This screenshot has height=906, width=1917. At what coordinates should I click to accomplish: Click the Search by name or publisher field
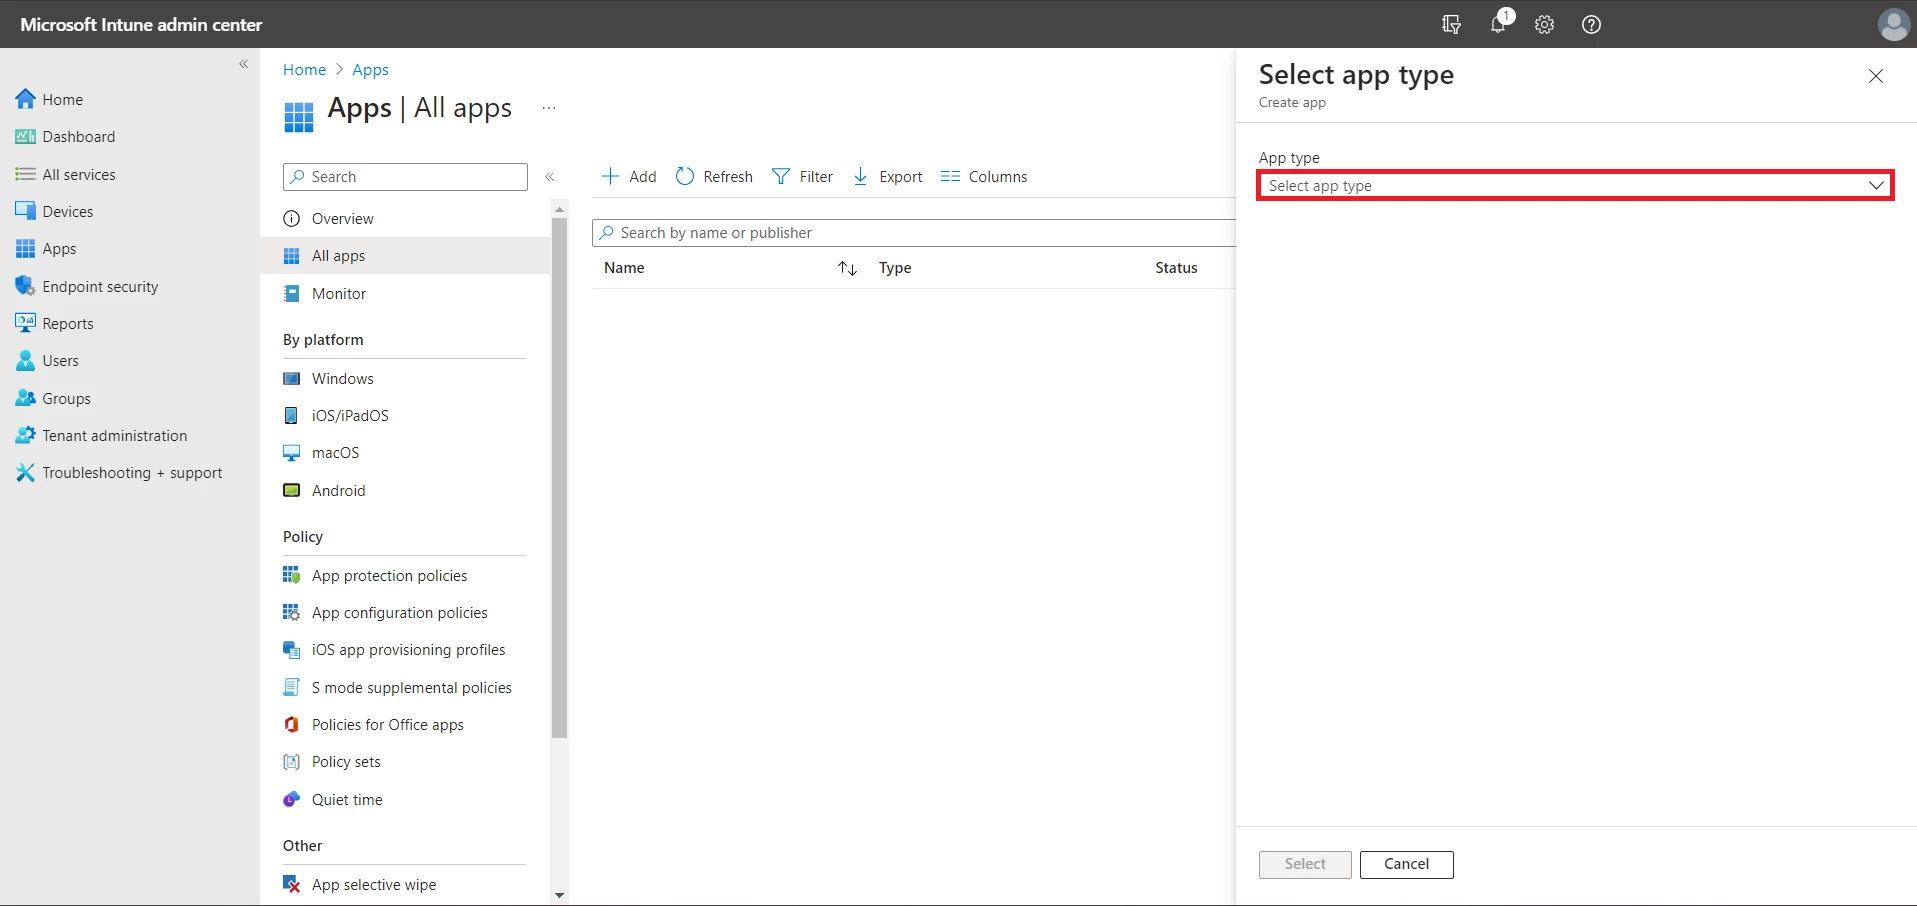click(914, 233)
